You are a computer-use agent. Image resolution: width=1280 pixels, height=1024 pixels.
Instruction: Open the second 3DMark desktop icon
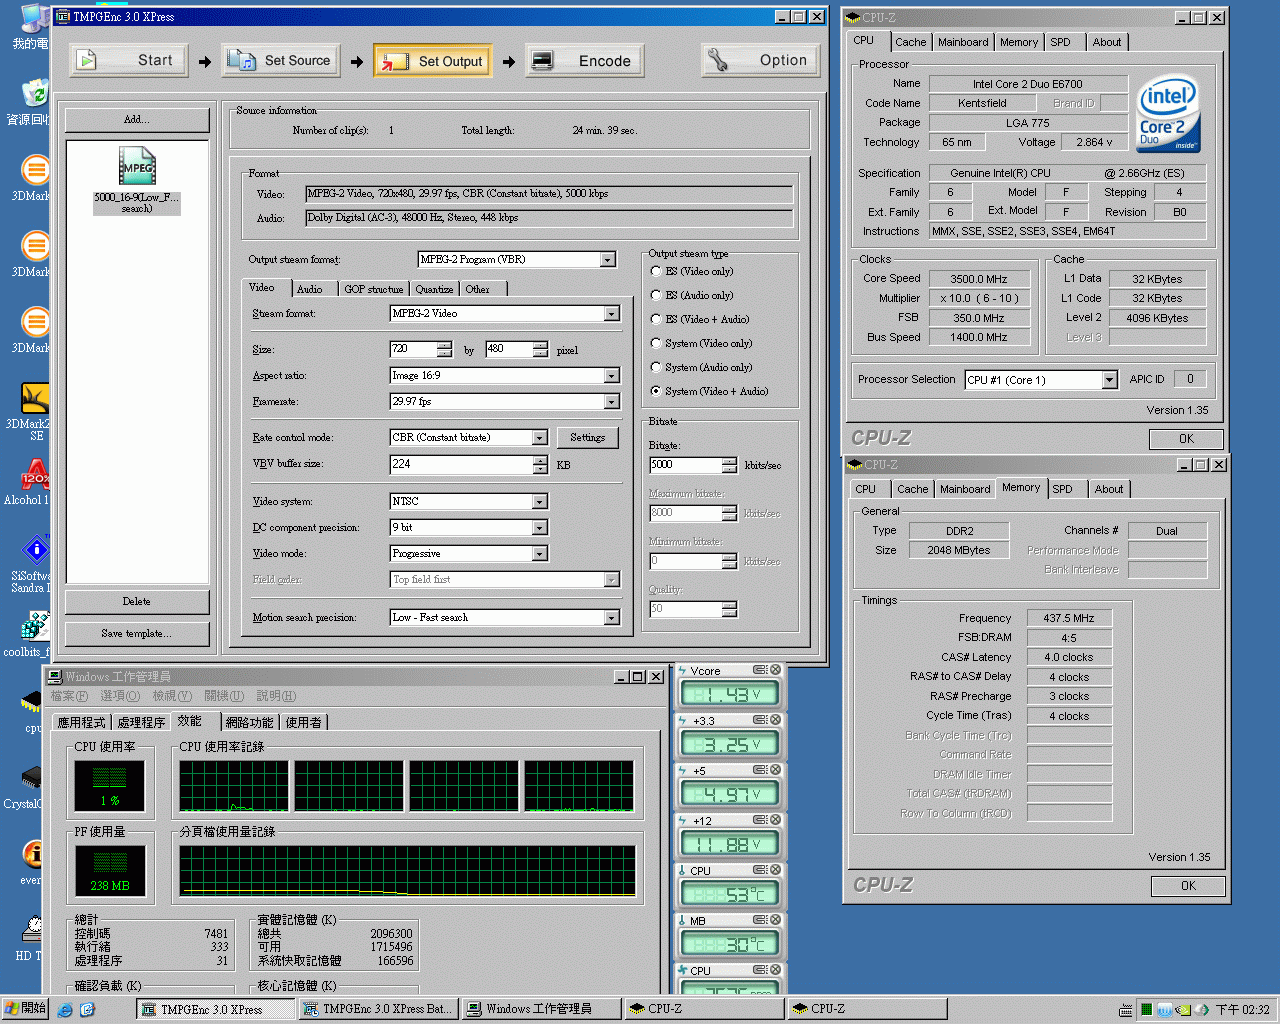pyautogui.click(x=34, y=254)
